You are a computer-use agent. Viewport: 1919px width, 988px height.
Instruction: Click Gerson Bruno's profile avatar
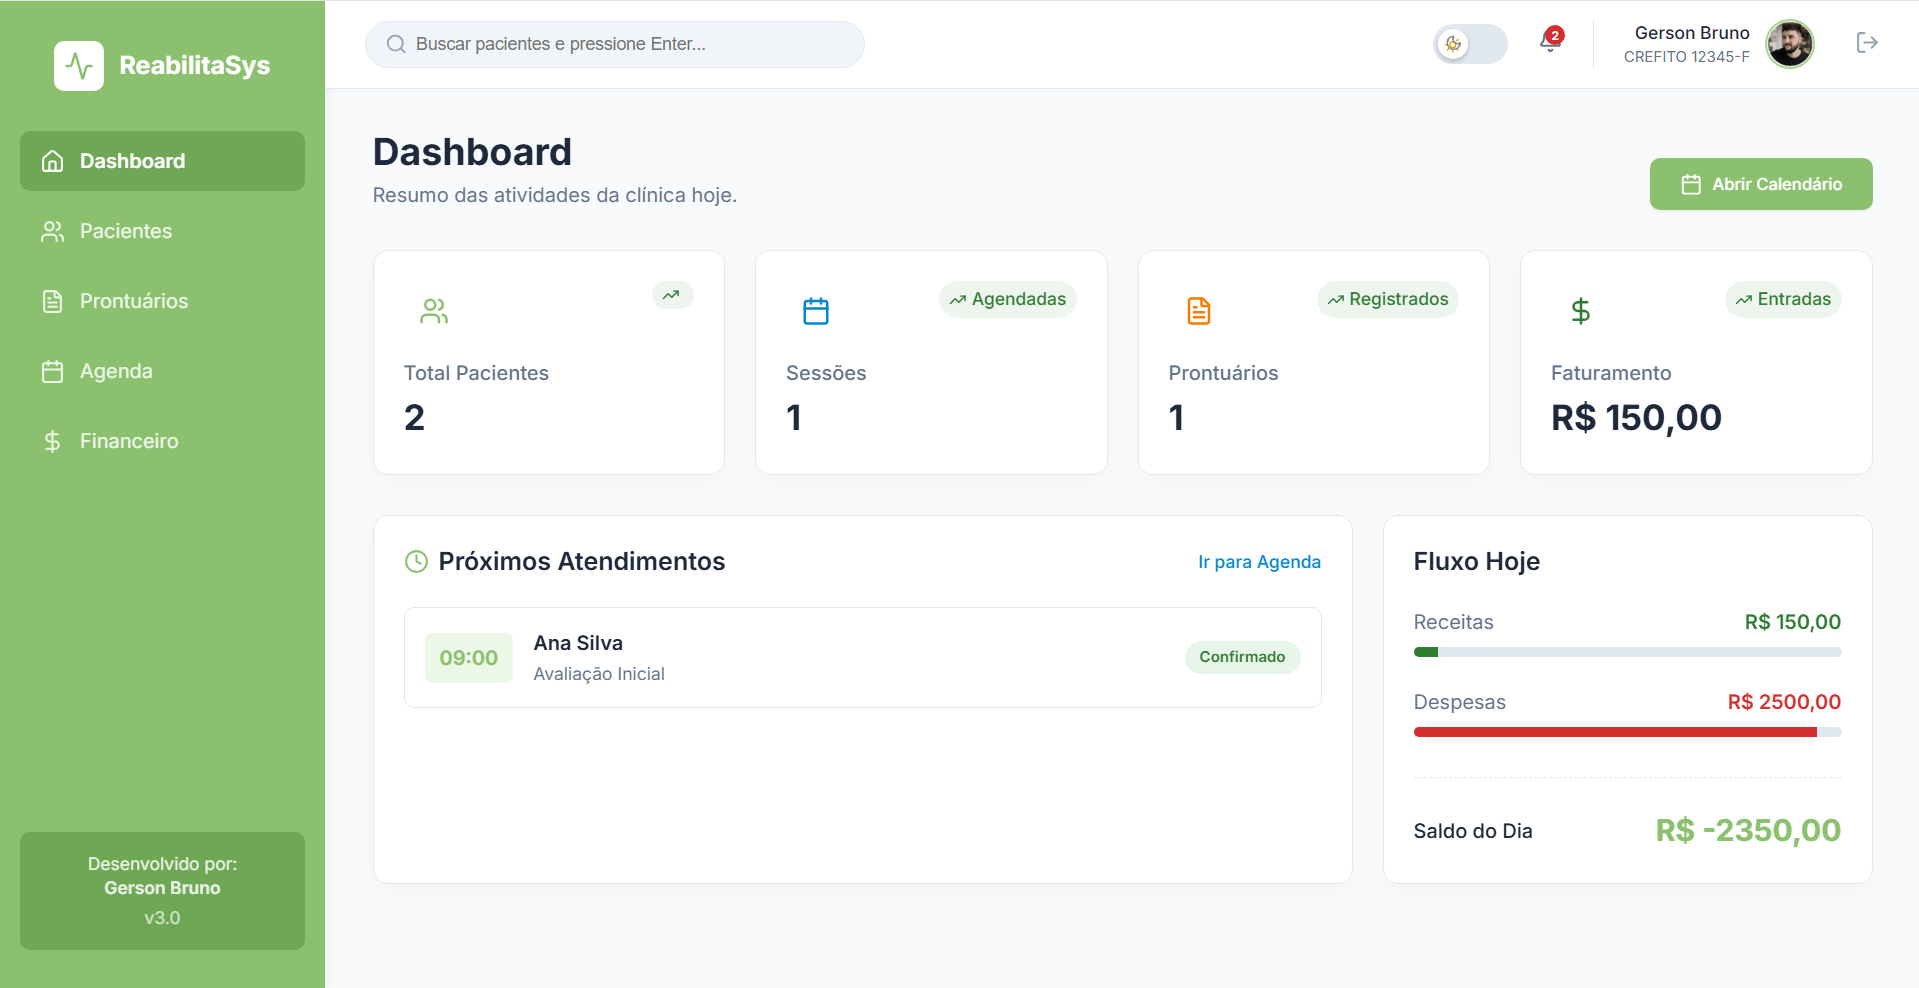tap(1789, 44)
